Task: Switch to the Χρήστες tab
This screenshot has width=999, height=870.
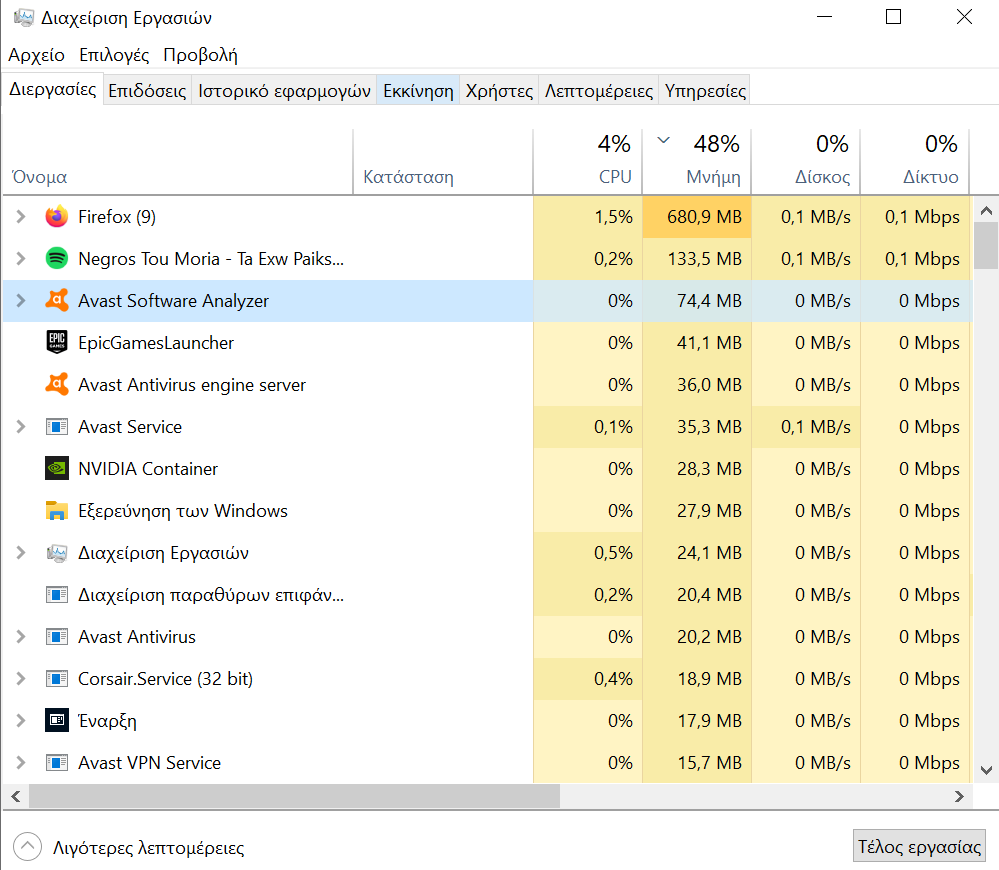Action: point(499,90)
